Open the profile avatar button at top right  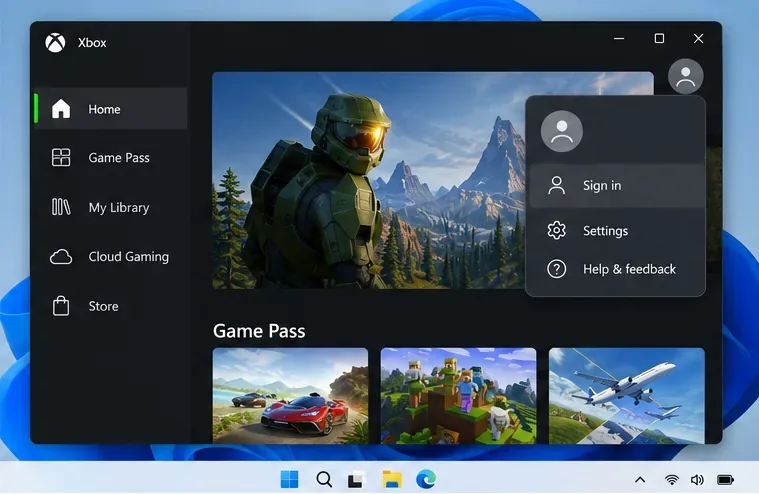coord(685,76)
